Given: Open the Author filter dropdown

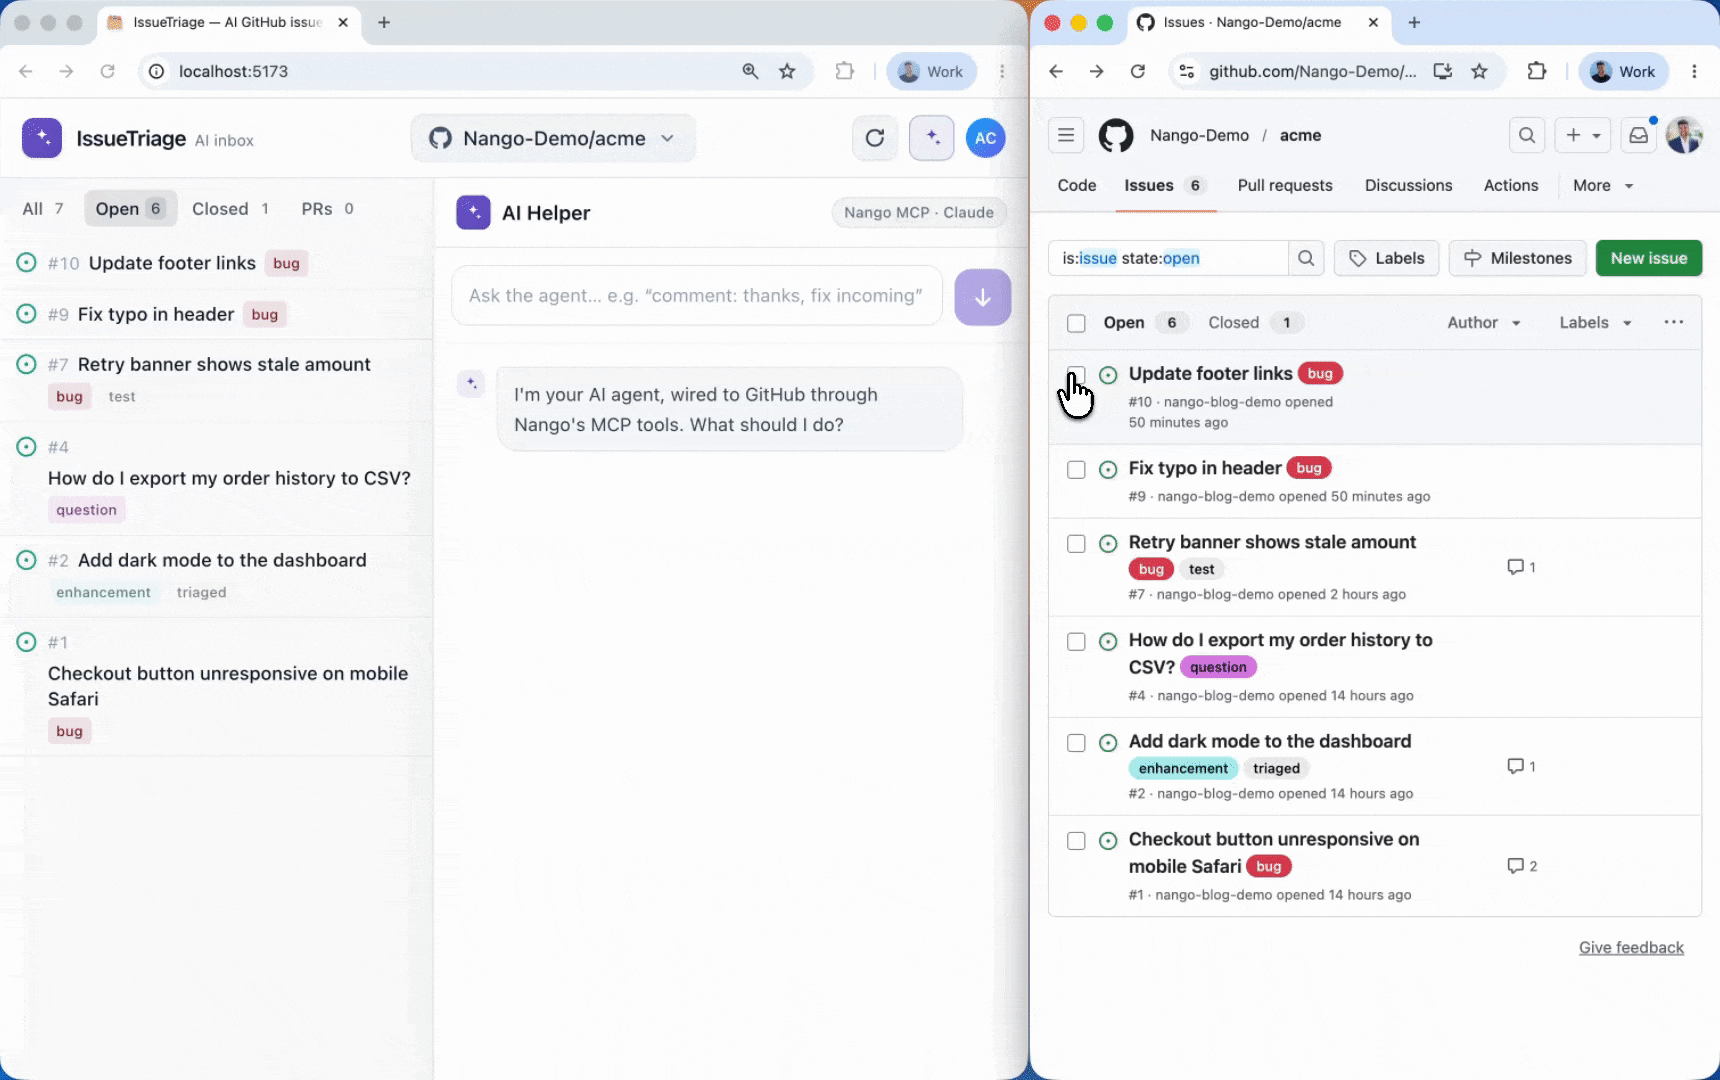Looking at the screenshot, I should (1484, 322).
